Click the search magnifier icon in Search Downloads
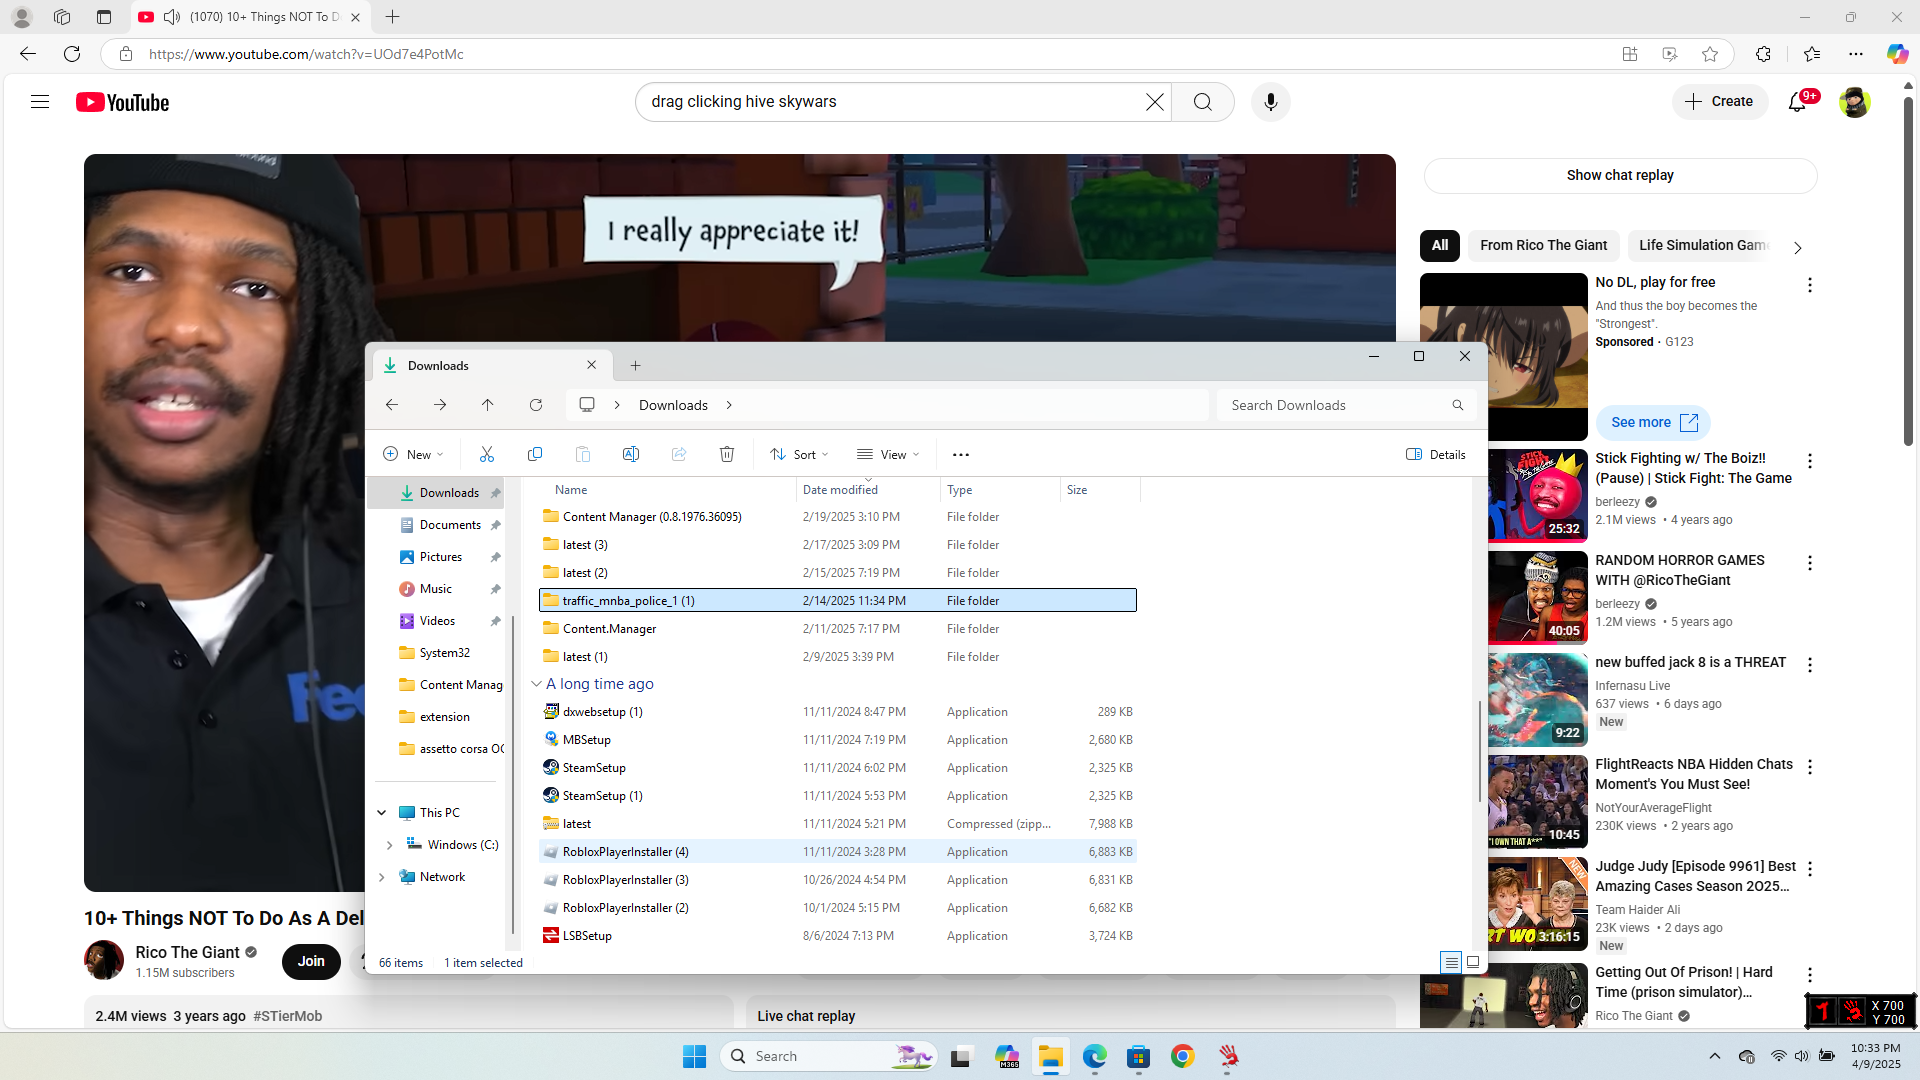Viewport: 1920px width, 1080px height. click(x=1458, y=405)
